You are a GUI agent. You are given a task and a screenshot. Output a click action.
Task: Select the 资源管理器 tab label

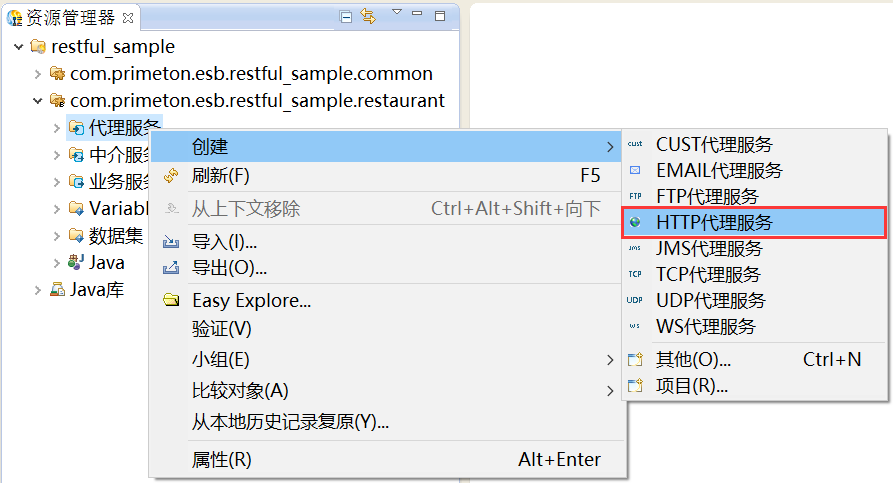(x=71, y=18)
